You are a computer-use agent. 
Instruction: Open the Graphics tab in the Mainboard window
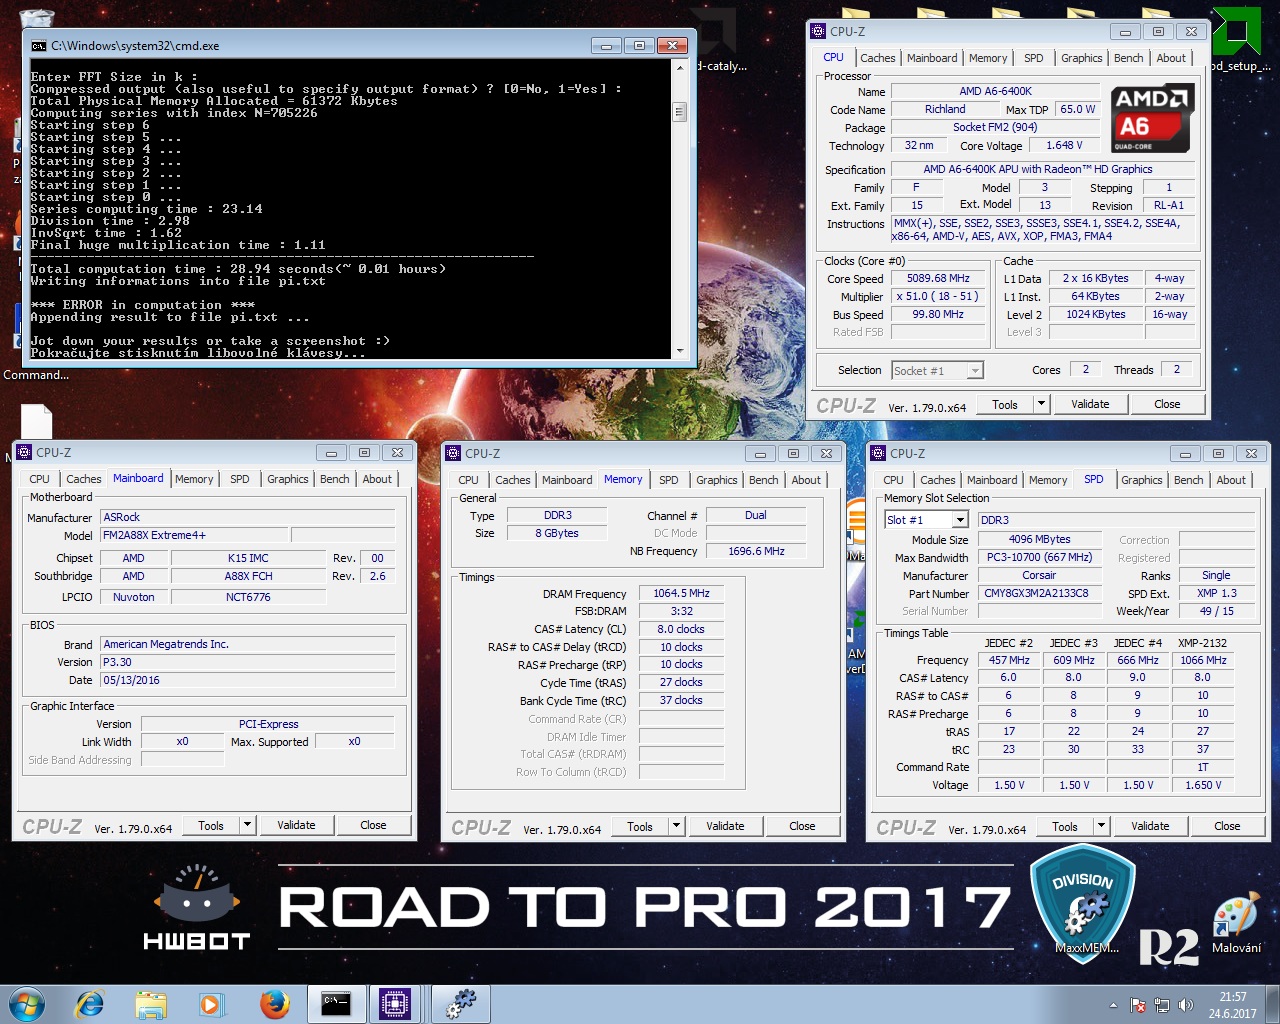tap(288, 479)
